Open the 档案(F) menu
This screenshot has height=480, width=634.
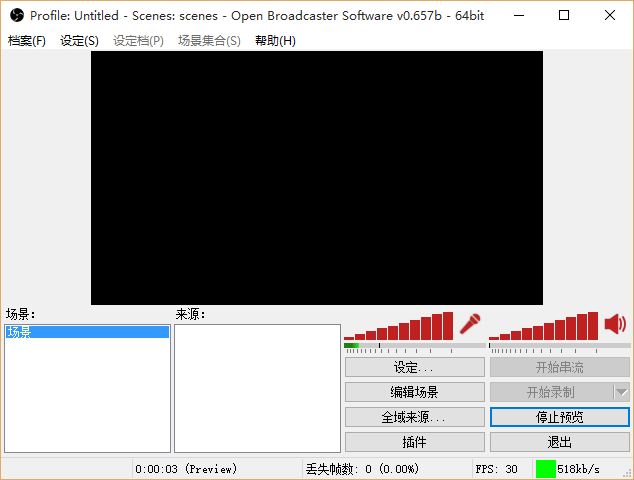pyautogui.click(x=27, y=41)
